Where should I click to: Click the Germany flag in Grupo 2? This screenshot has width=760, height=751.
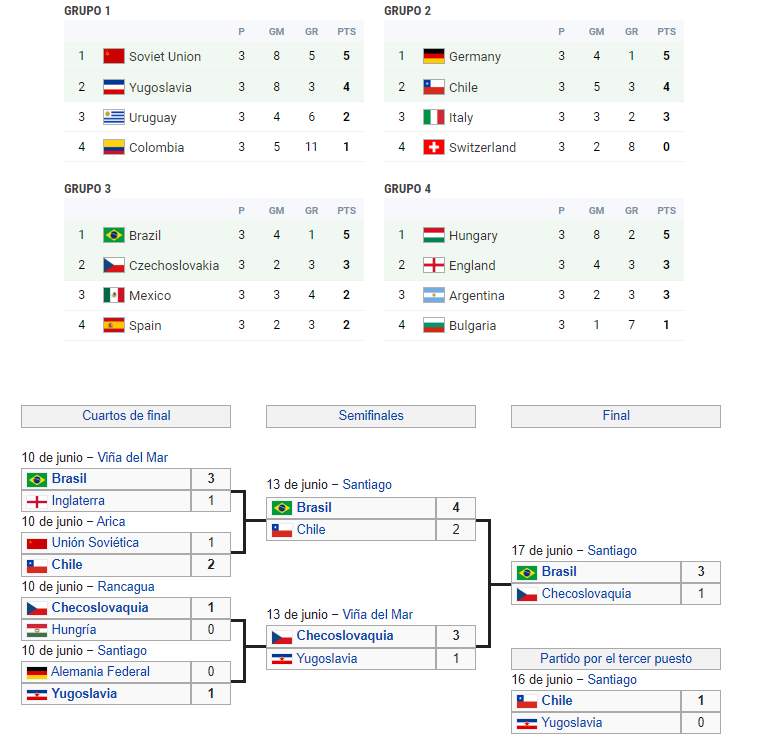pos(434,56)
